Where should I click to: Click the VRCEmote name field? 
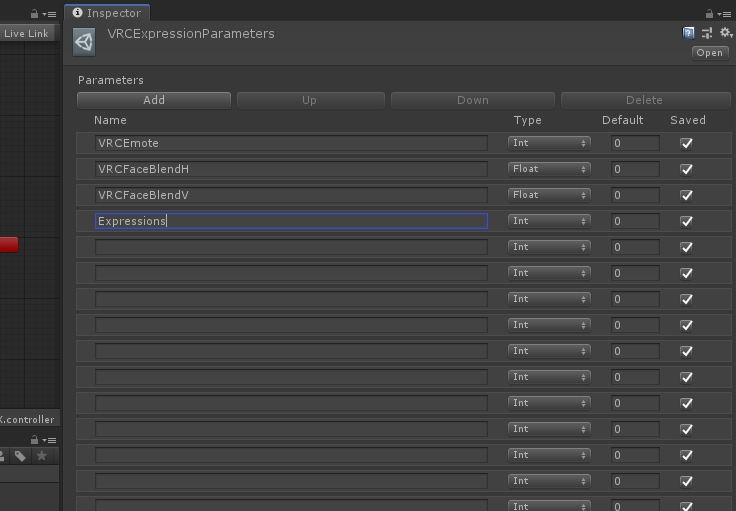pyautogui.click(x=291, y=143)
